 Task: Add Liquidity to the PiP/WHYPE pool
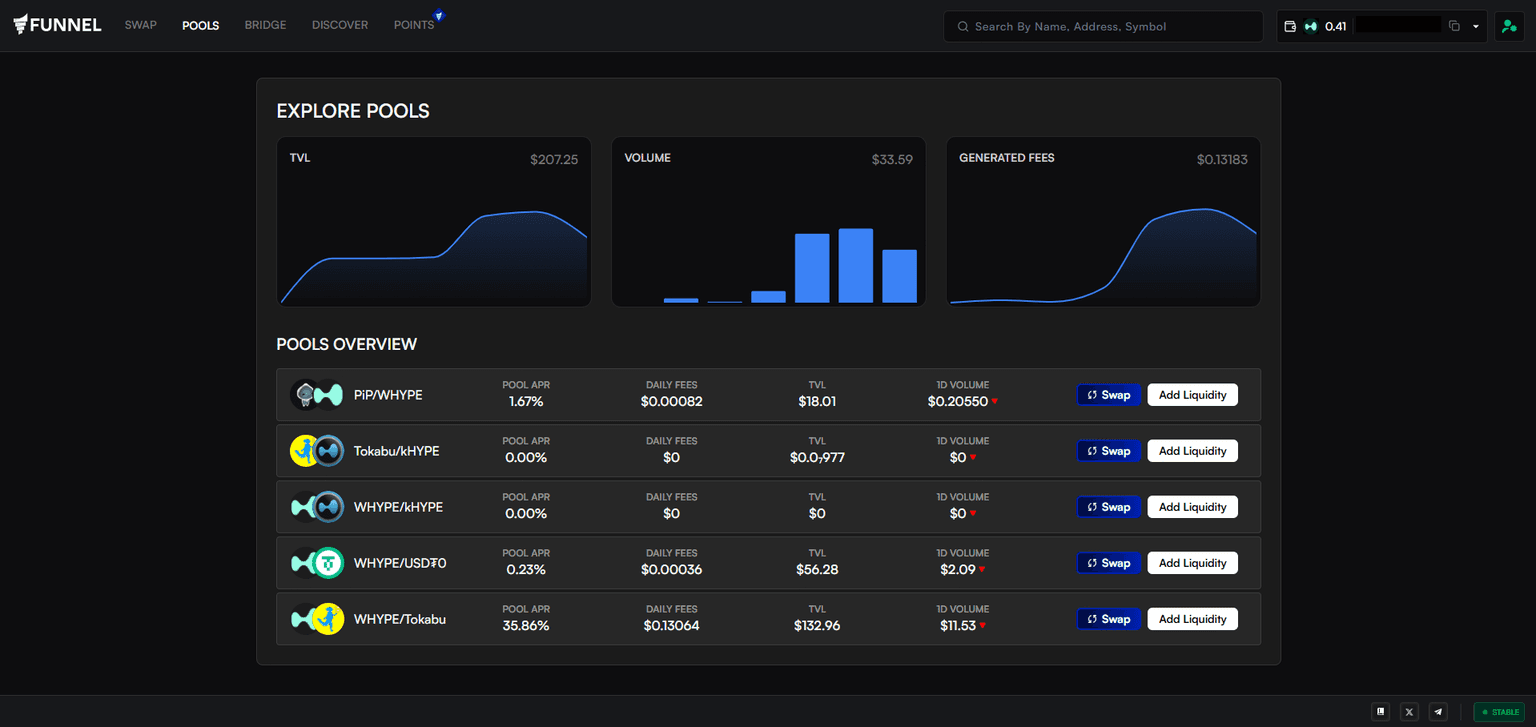pyautogui.click(x=1192, y=395)
